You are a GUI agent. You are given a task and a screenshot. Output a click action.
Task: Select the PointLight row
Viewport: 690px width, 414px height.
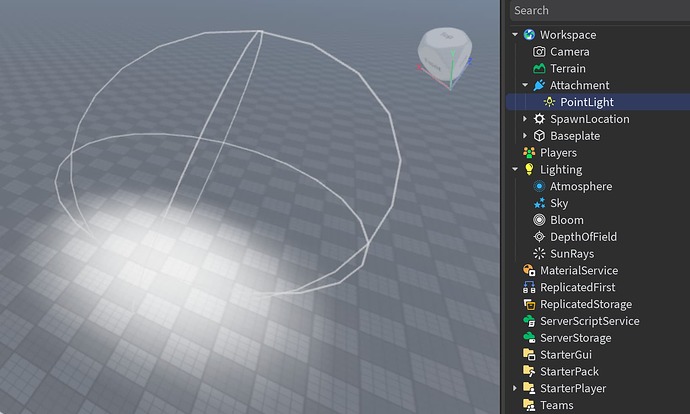click(598, 102)
